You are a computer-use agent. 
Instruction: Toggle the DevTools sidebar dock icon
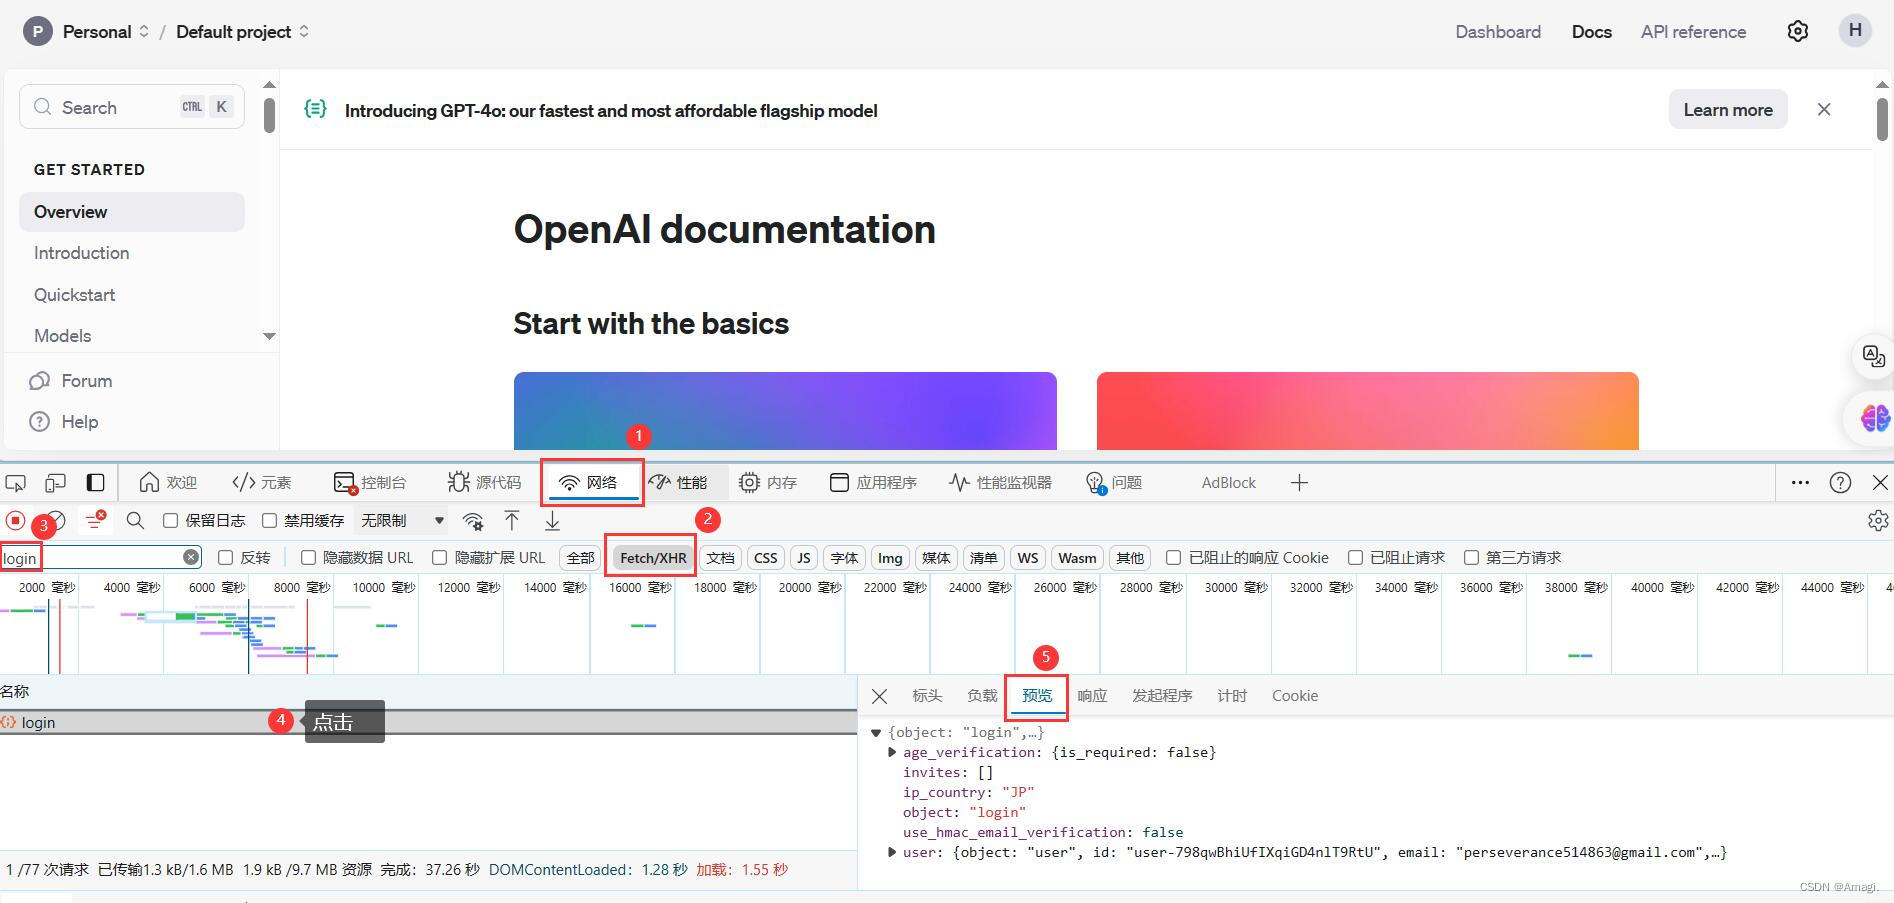click(95, 483)
